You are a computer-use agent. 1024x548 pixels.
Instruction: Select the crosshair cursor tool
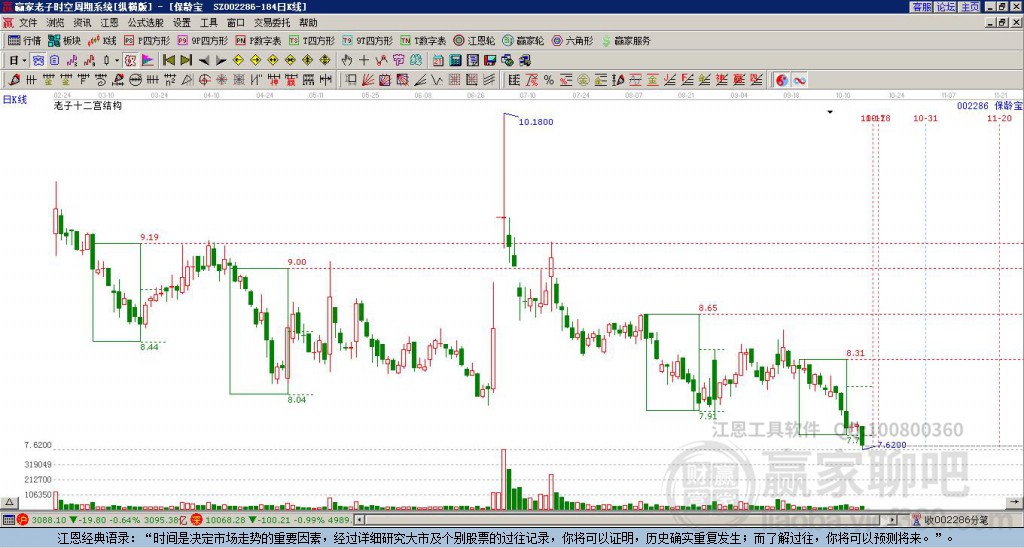[364, 61]
